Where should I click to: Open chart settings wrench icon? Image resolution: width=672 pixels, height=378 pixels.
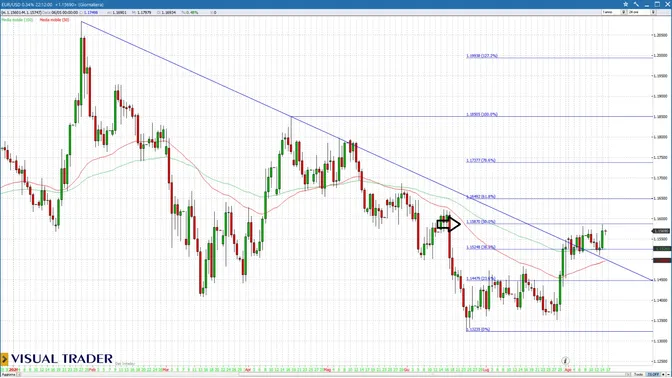pyautogui.click(x=636, y=4)
